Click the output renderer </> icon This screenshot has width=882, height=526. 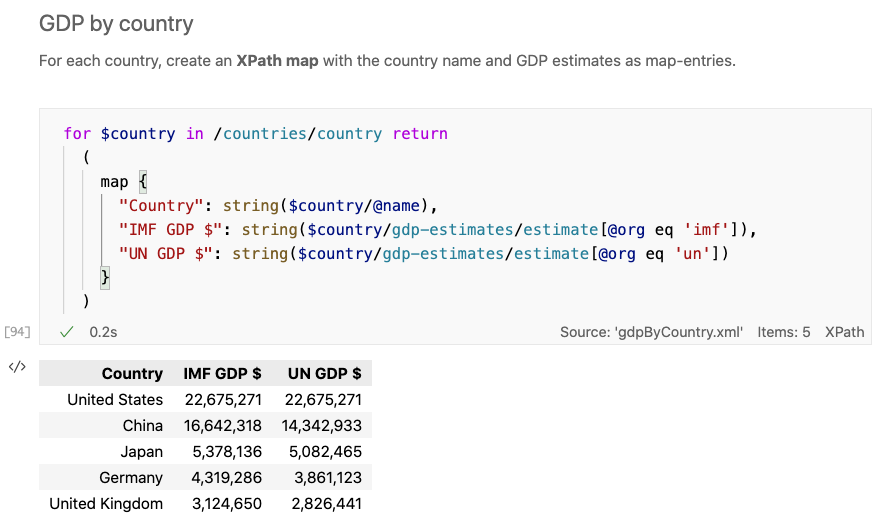point(17,367)
